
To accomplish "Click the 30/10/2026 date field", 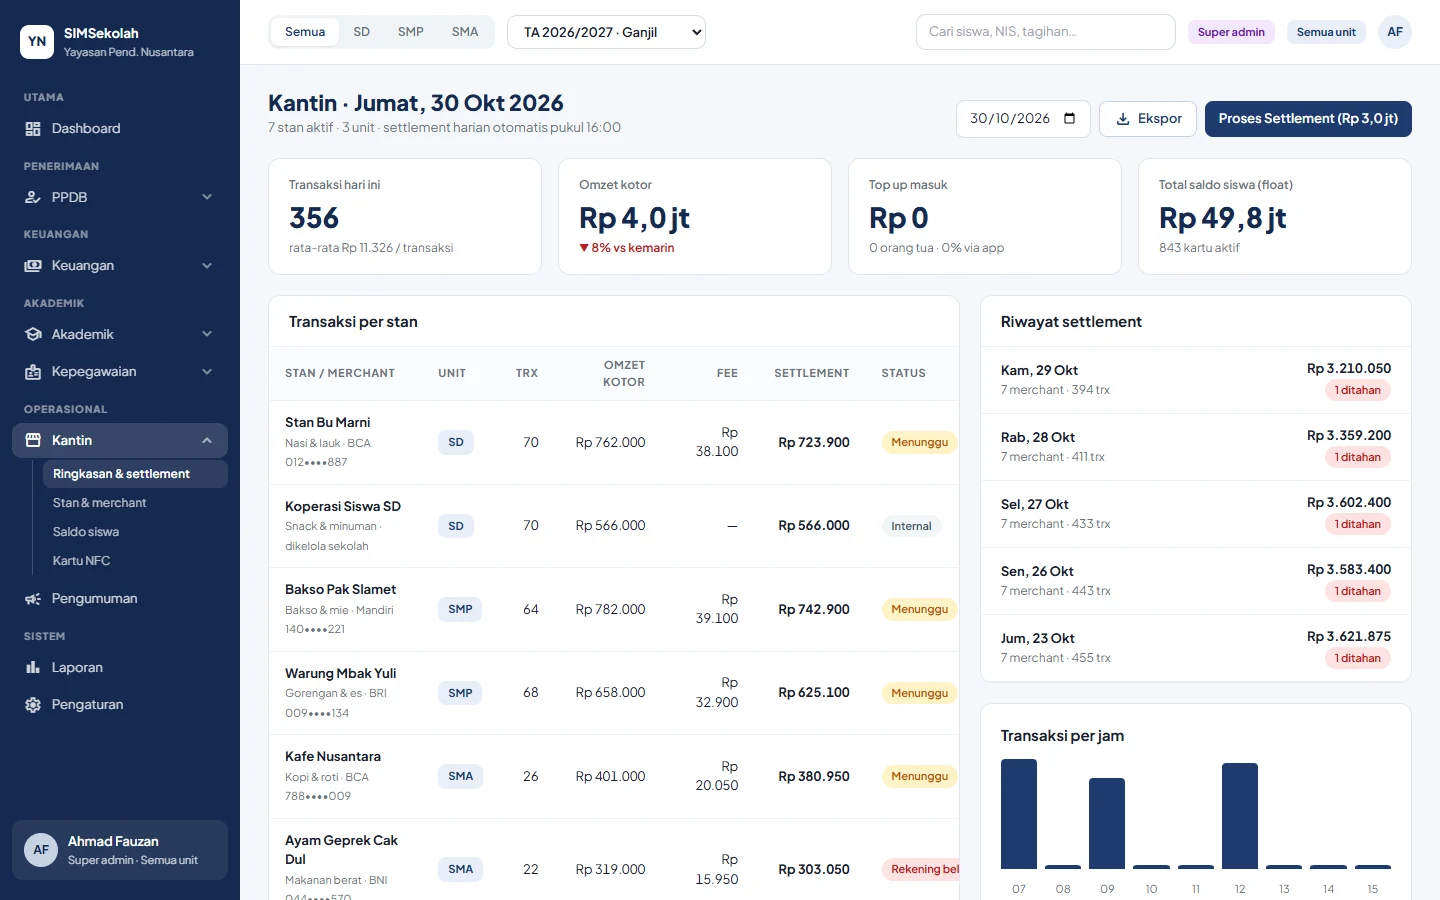I will (x=1023, y=119).
